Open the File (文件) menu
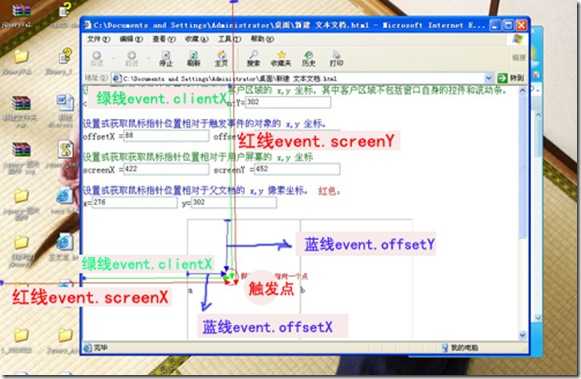This screenshot has width=581, height=379. tap(99, 39)
